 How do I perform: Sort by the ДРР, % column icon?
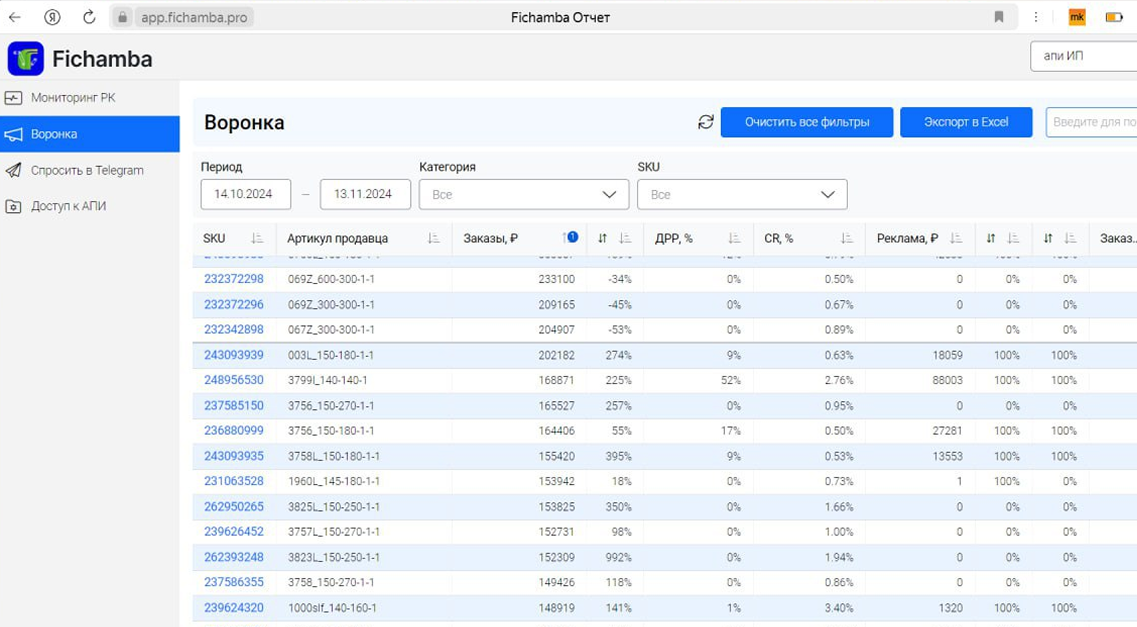734,238
